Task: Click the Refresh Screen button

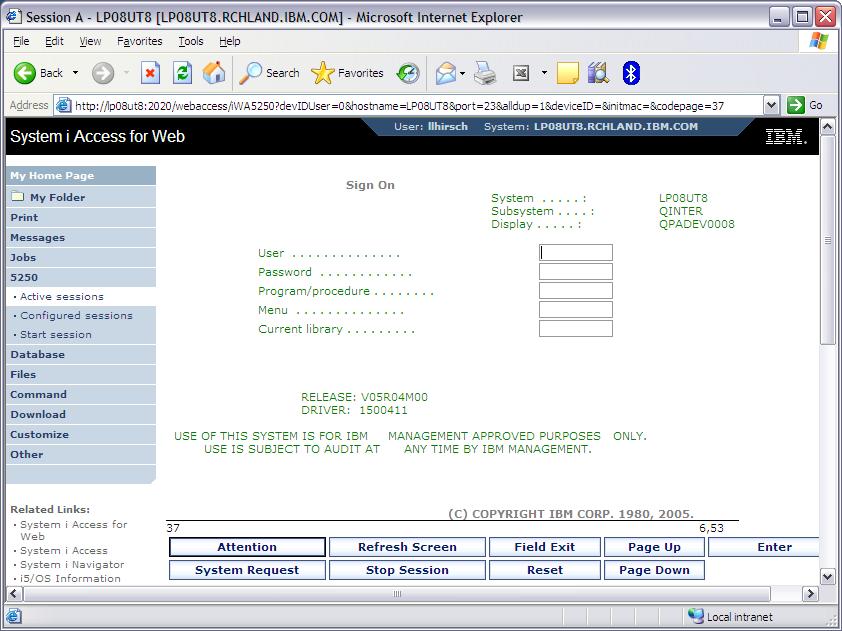Action: coord(407,547)
